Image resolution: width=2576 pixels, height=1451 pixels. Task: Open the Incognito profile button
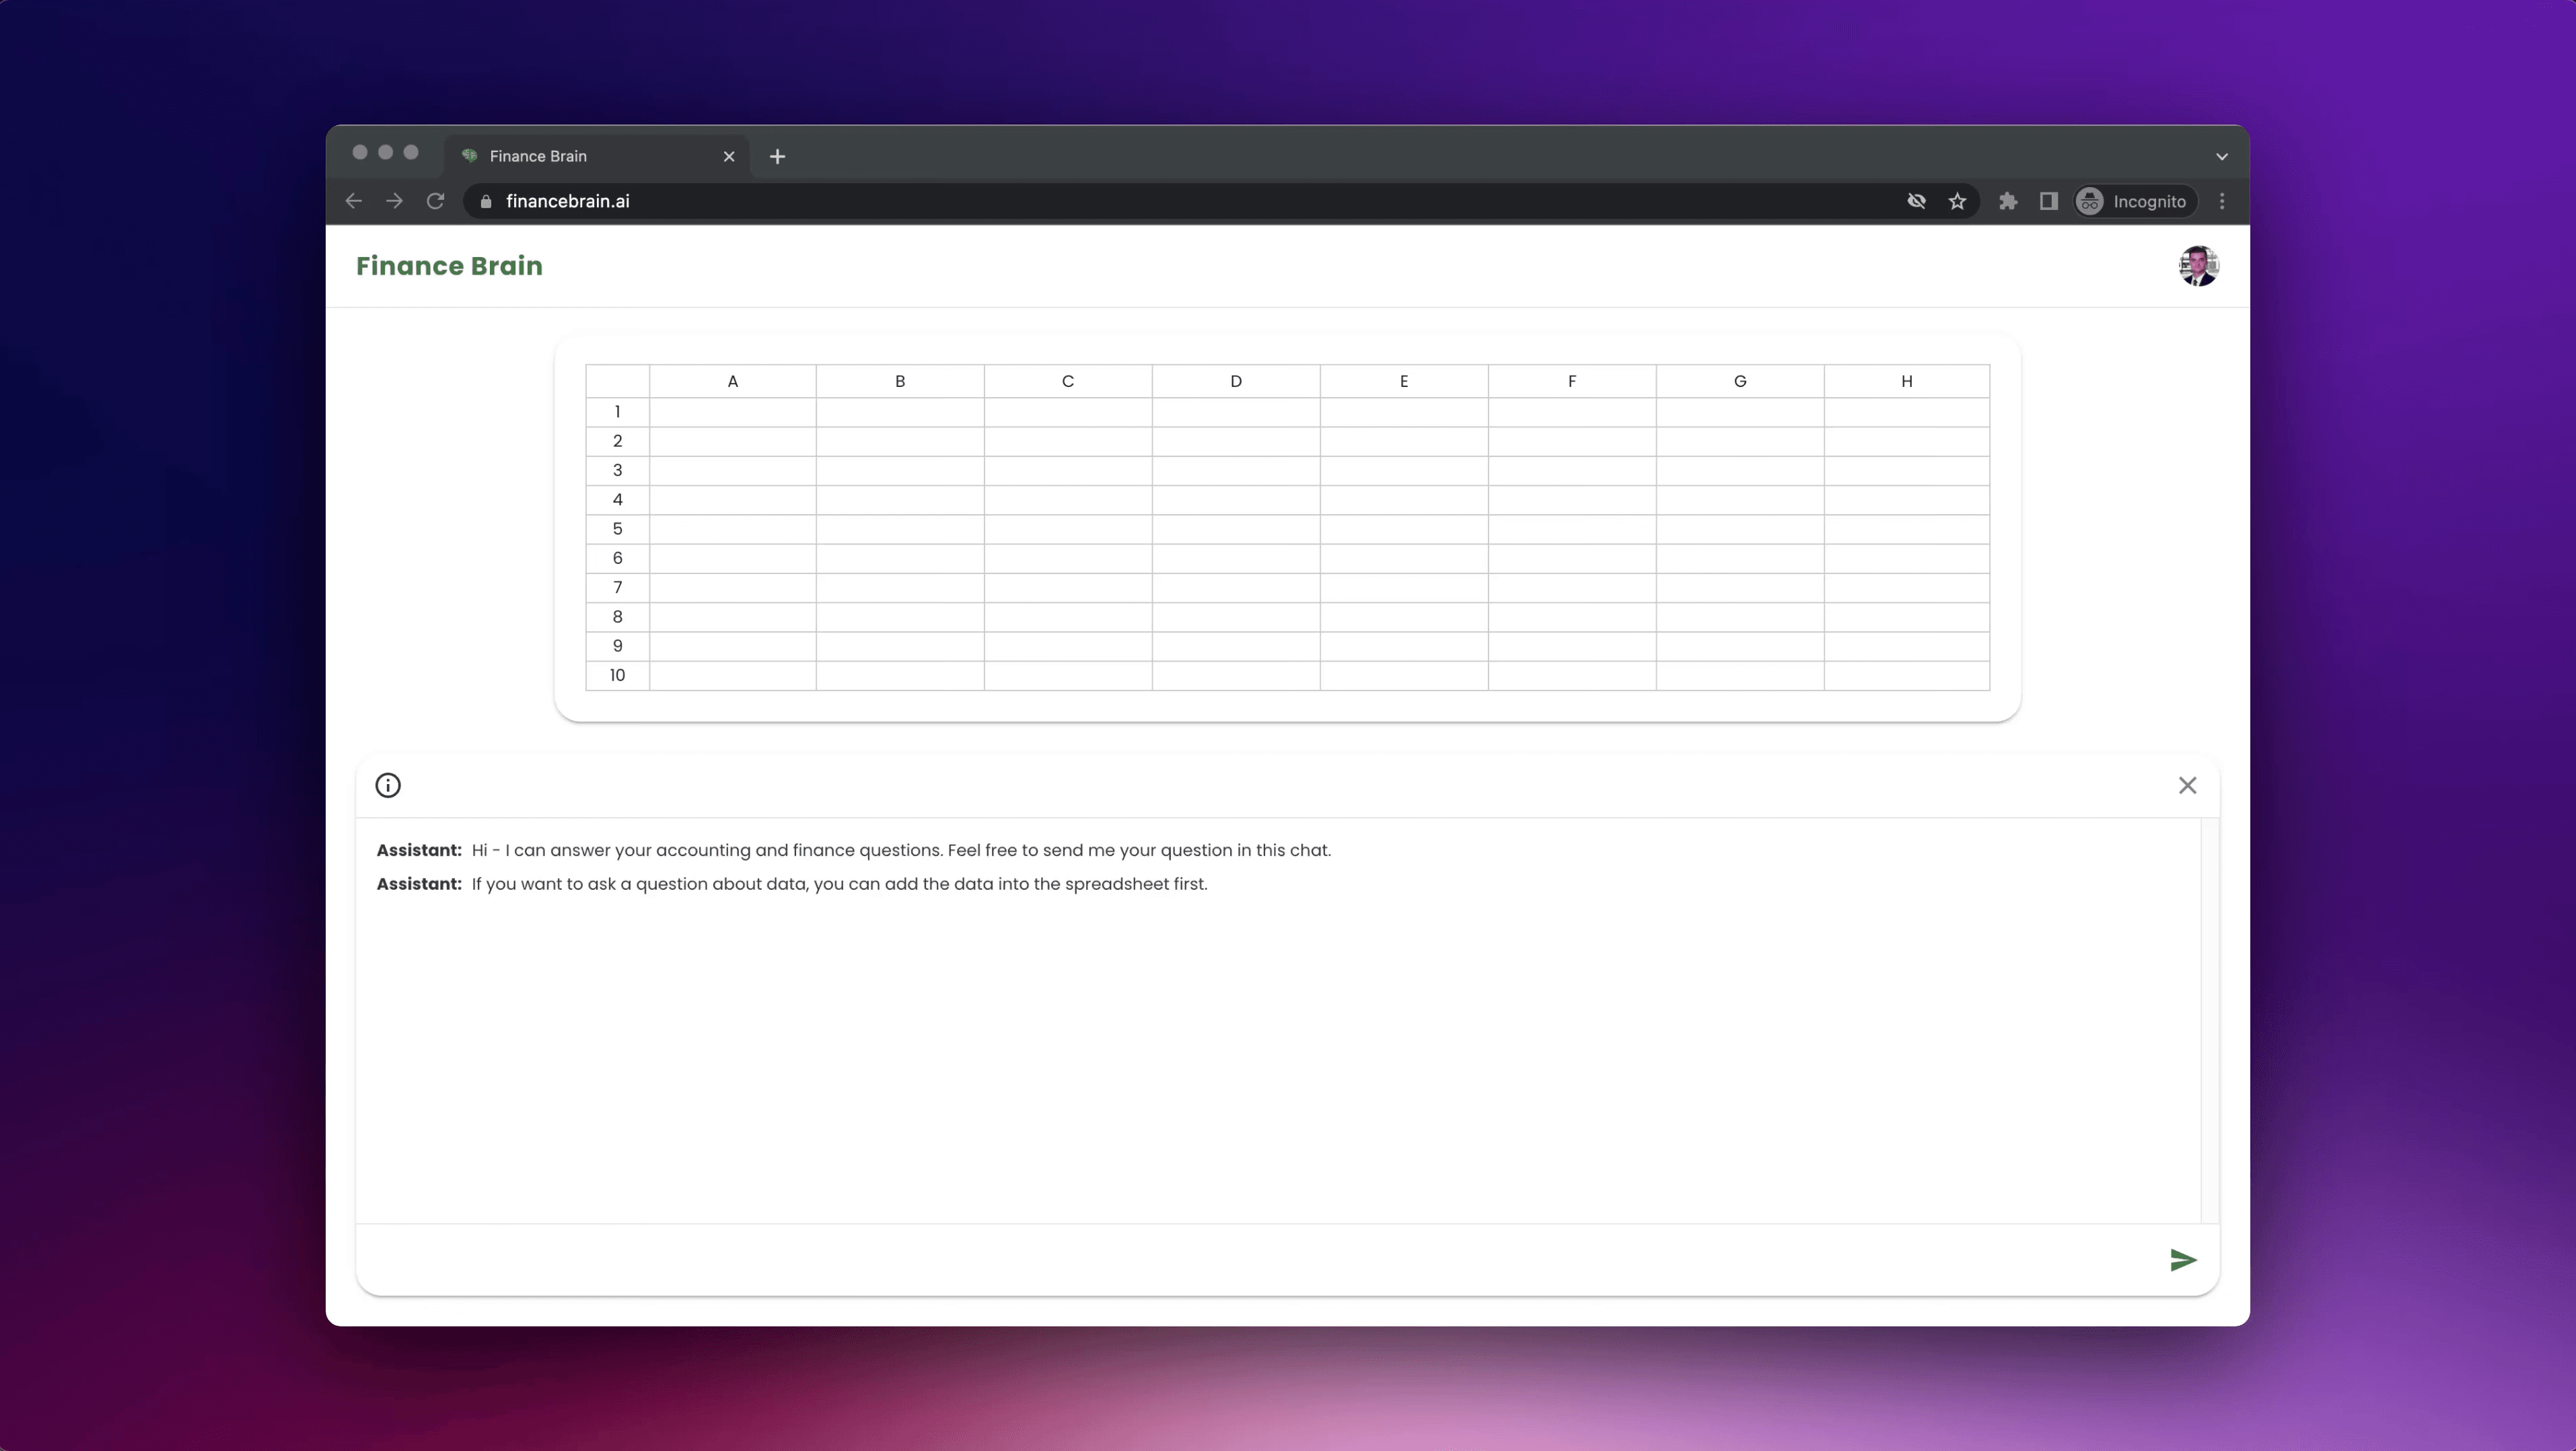pos(2135,201)
